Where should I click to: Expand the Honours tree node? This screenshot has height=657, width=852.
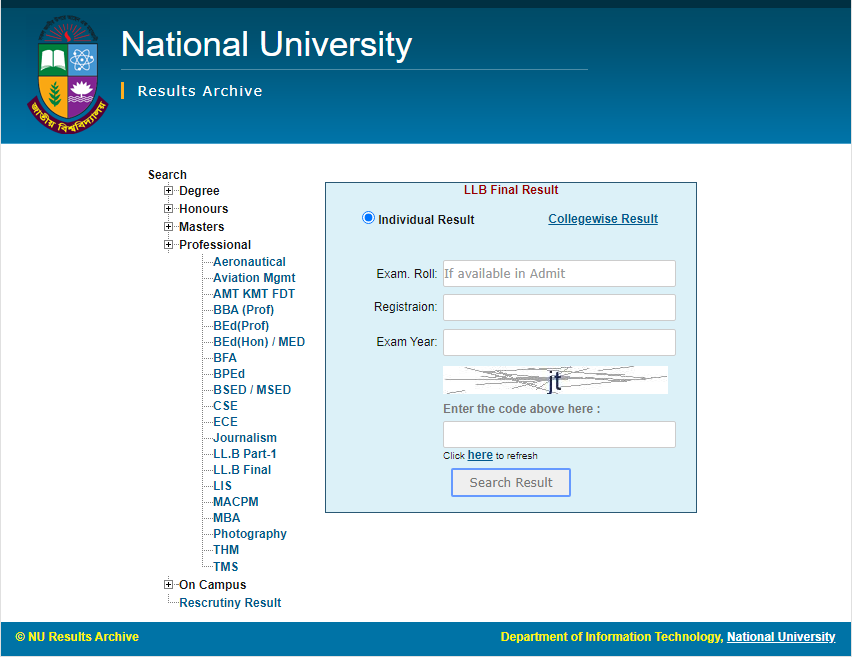point(168,209)
